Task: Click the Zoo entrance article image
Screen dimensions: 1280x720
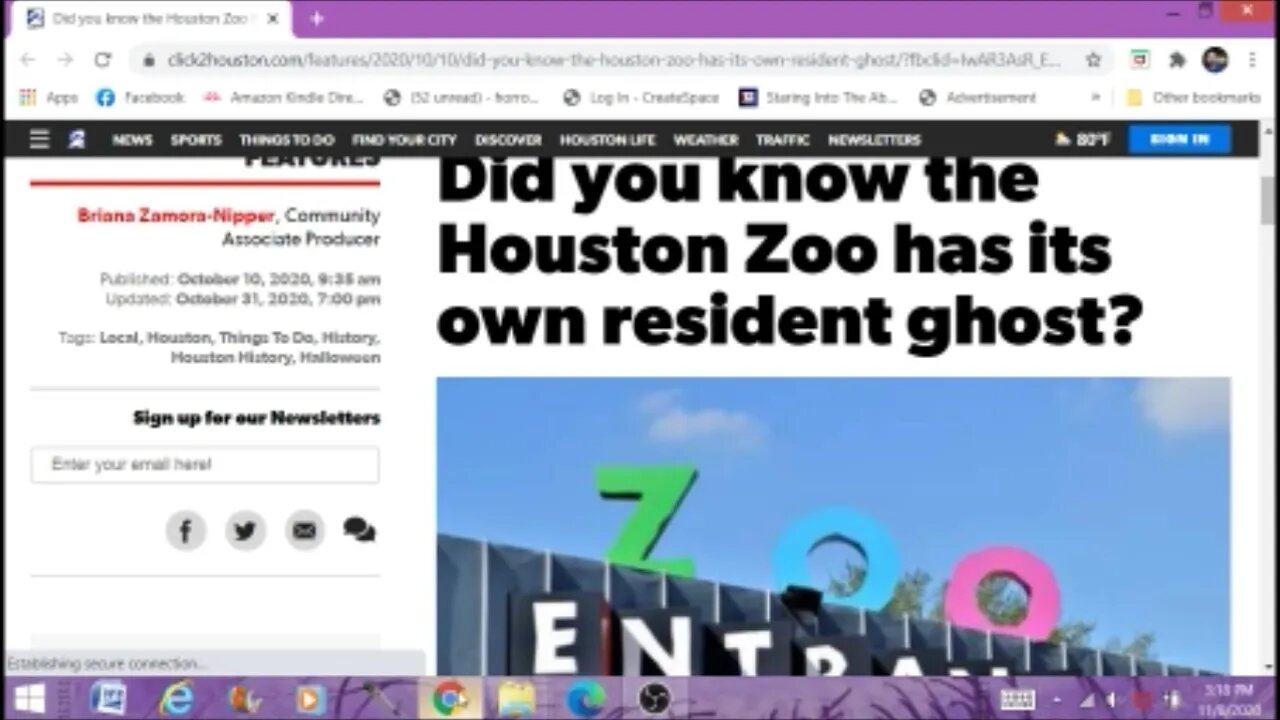Action: [x=833, y=526]
